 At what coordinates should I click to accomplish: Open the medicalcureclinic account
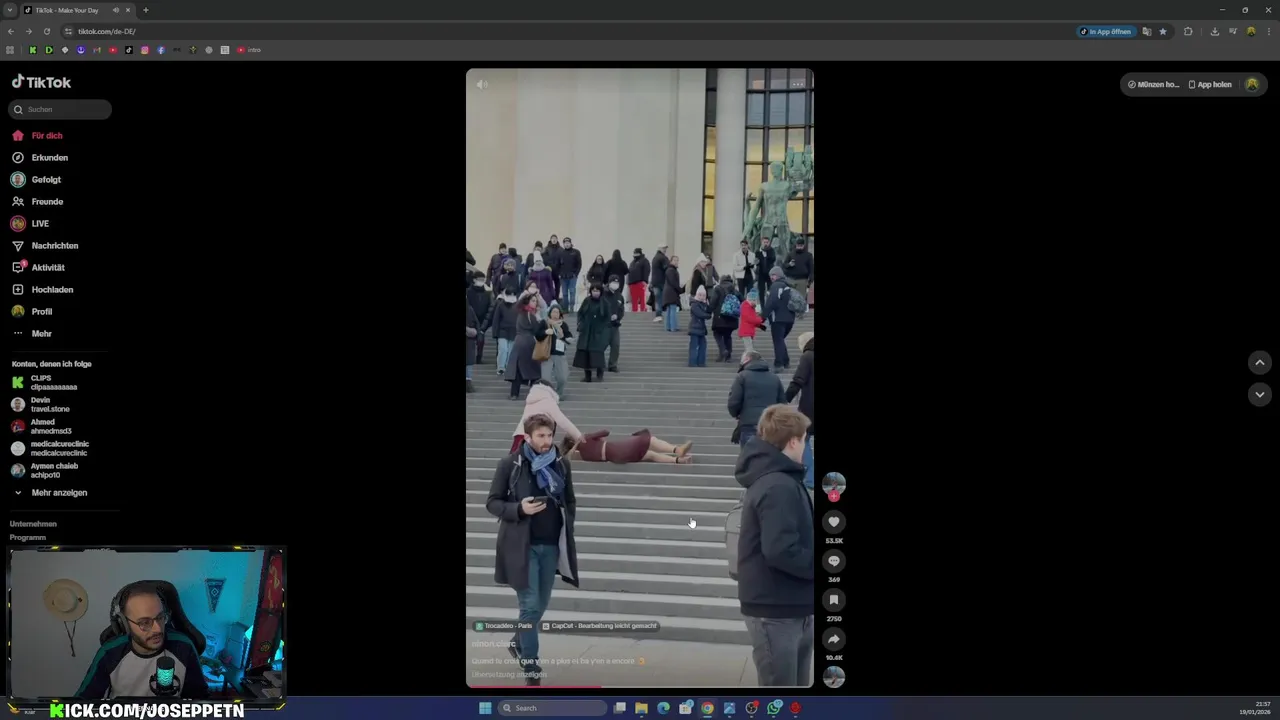(50, 448)
